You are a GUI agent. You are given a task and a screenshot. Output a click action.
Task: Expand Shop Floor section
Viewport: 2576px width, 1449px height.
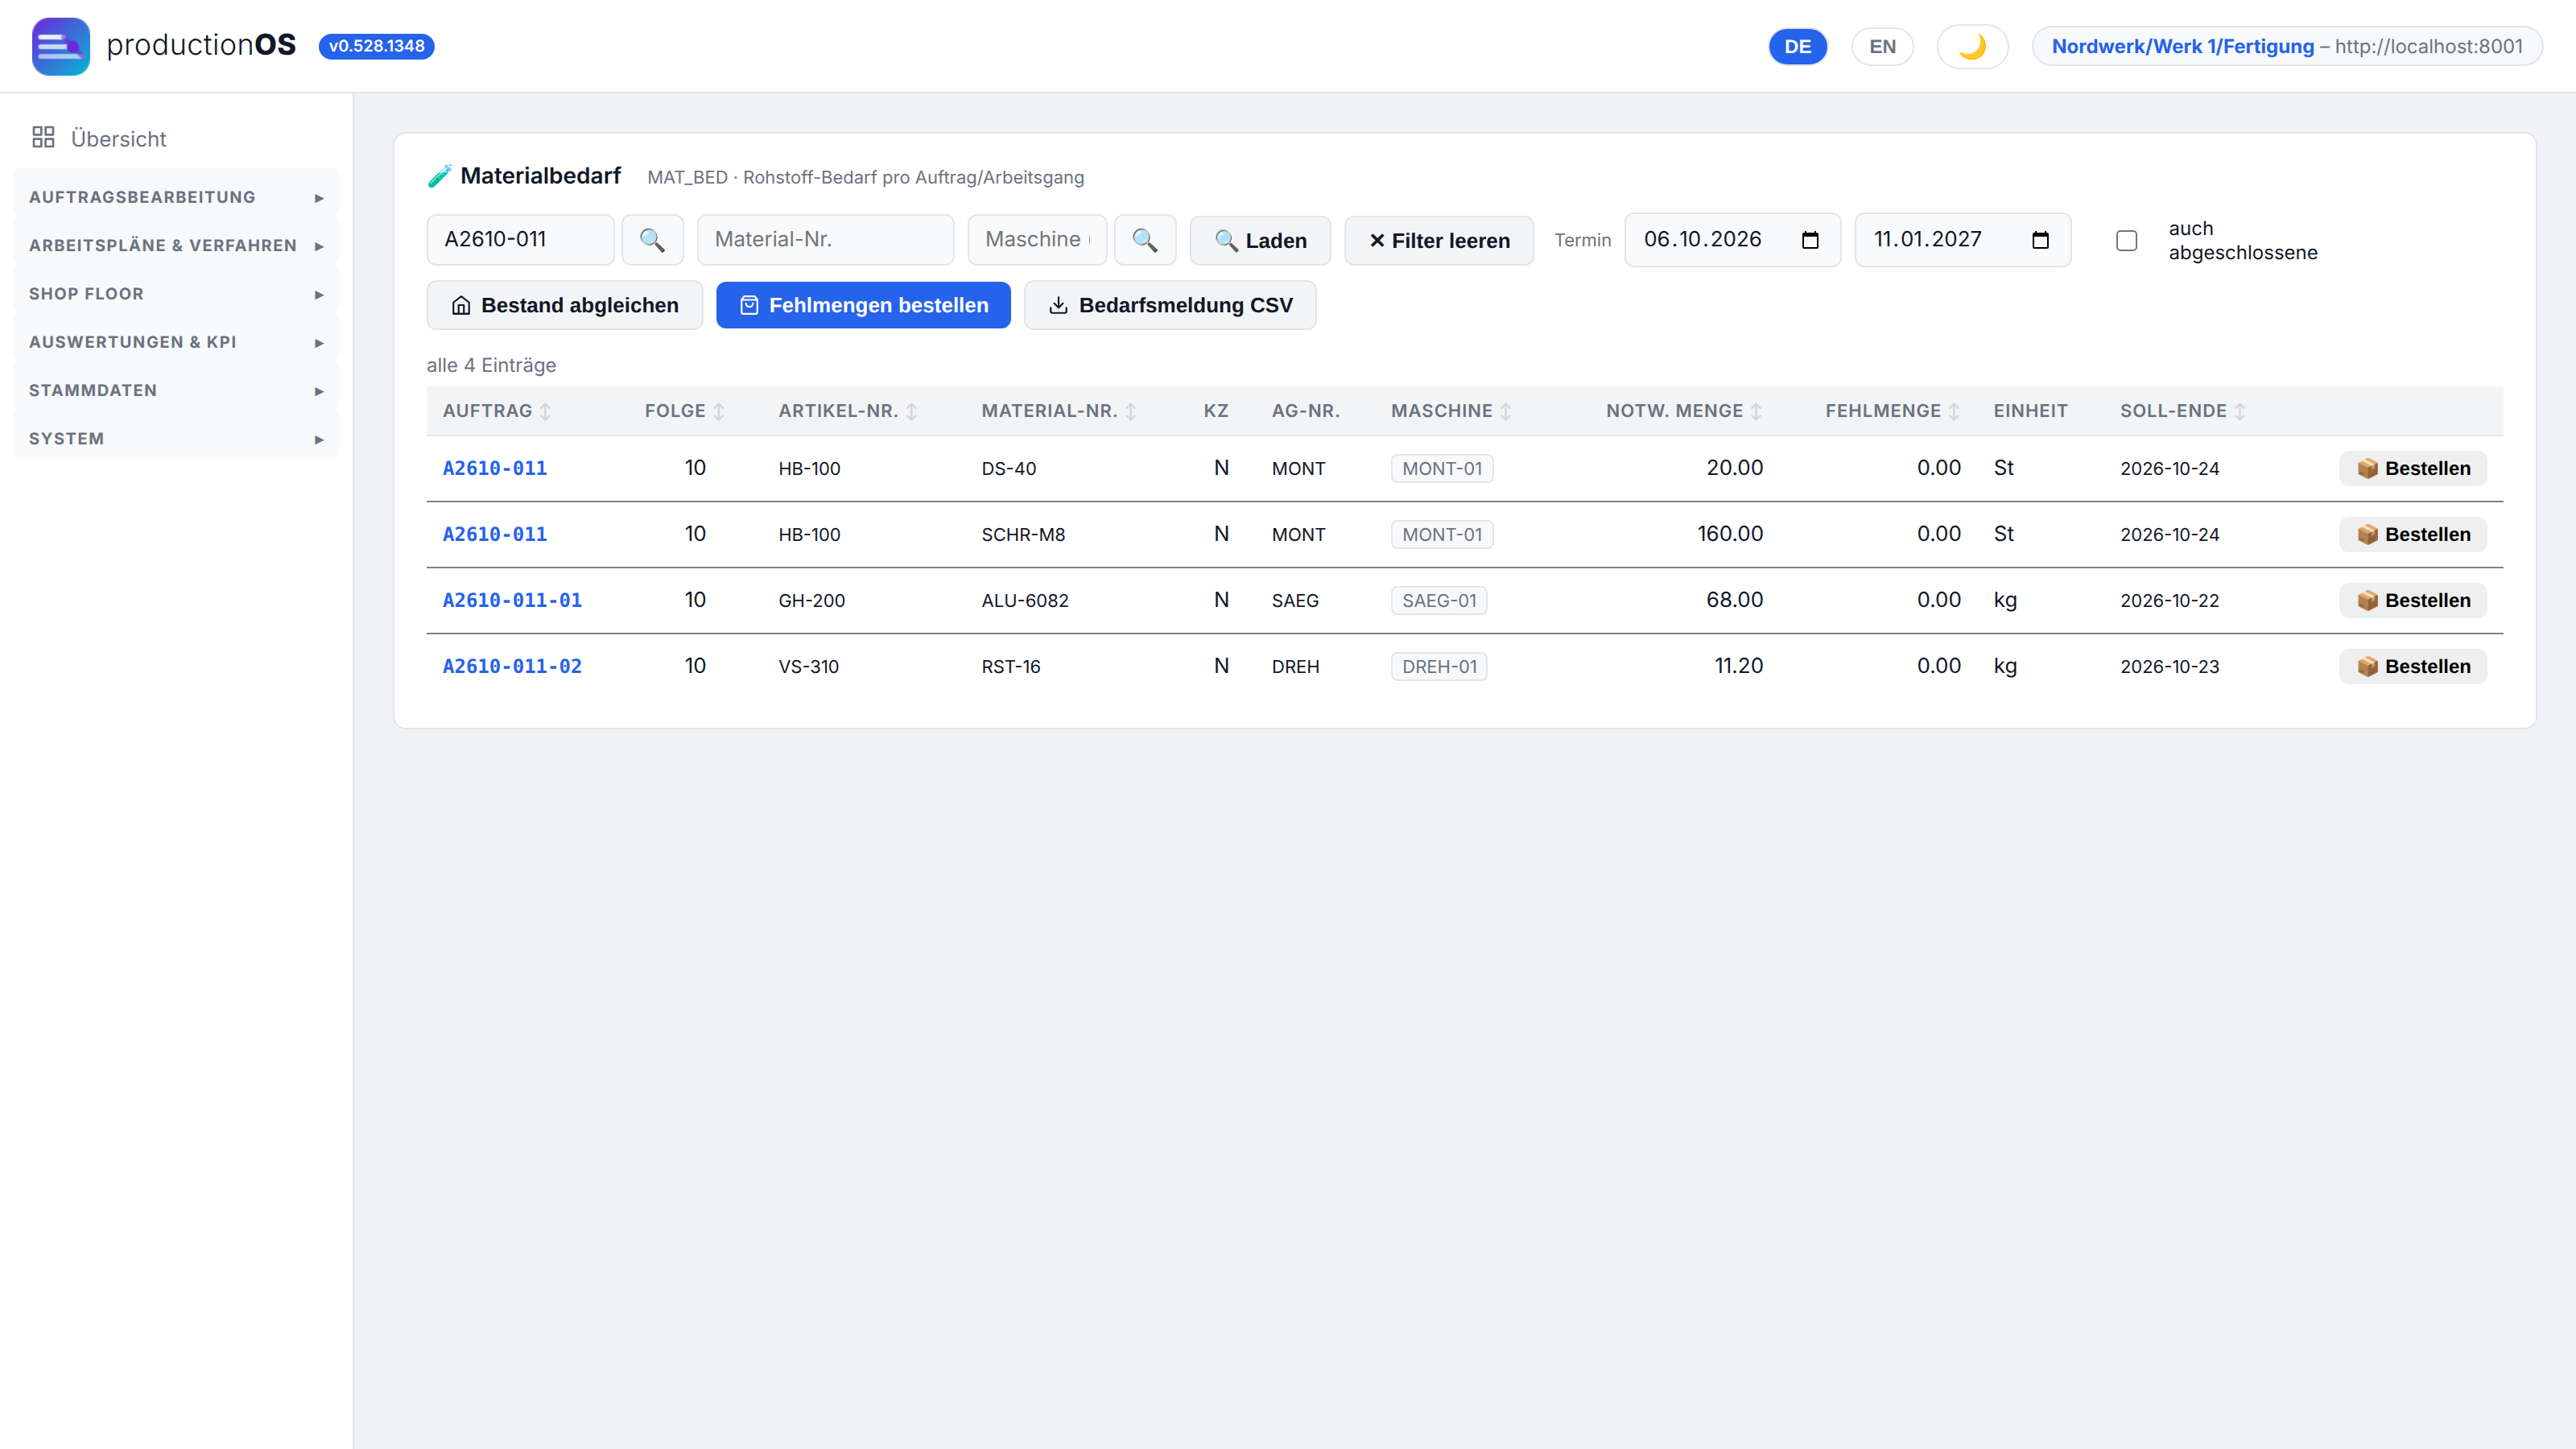pos(176,294)
